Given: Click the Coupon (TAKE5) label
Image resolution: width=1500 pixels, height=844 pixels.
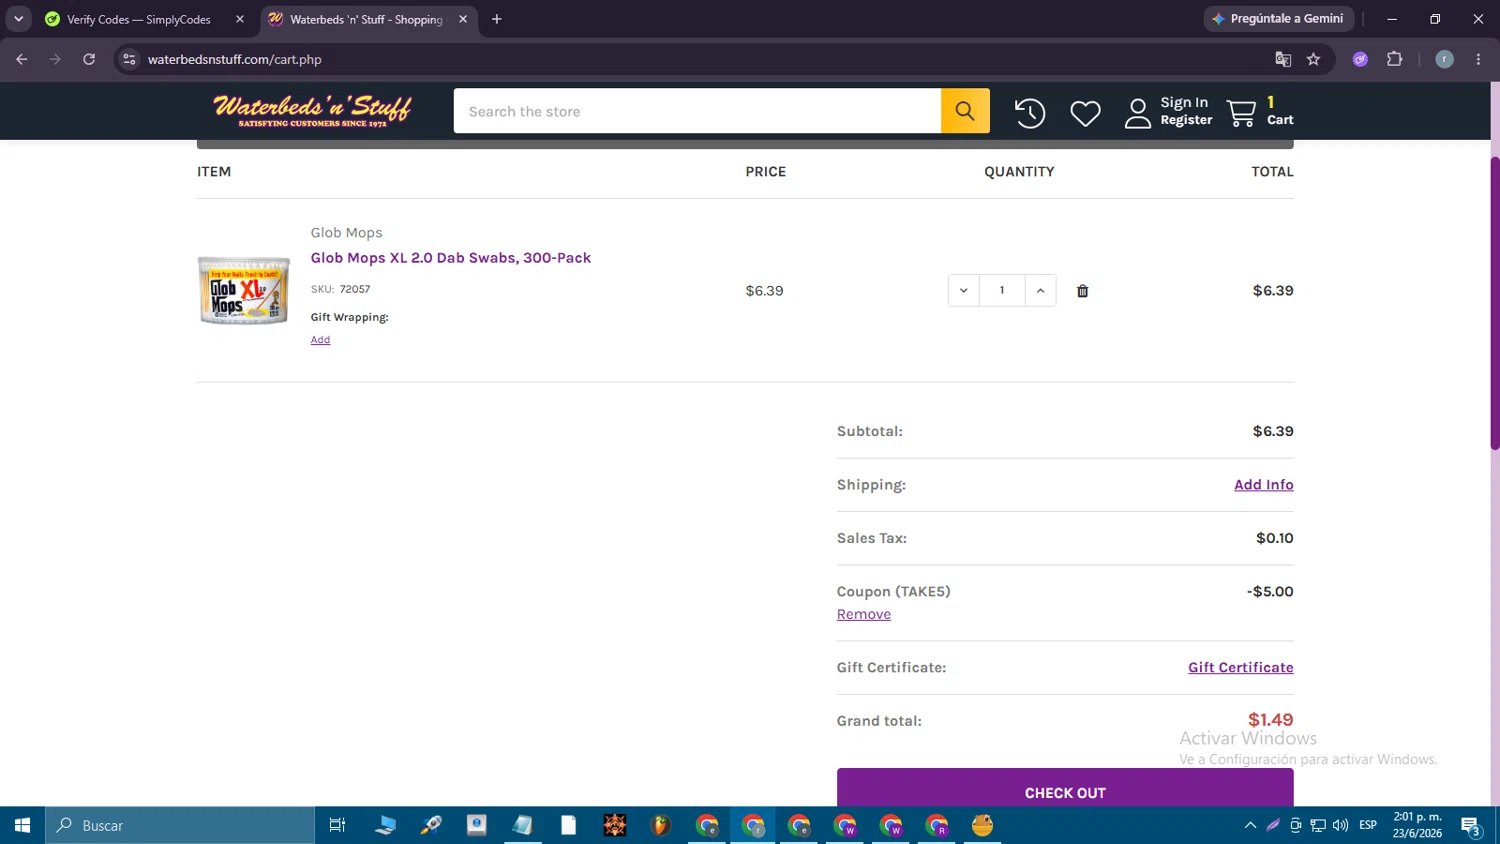Looking at the screenshot, I should pyautogui.click(x=893, y=592).
